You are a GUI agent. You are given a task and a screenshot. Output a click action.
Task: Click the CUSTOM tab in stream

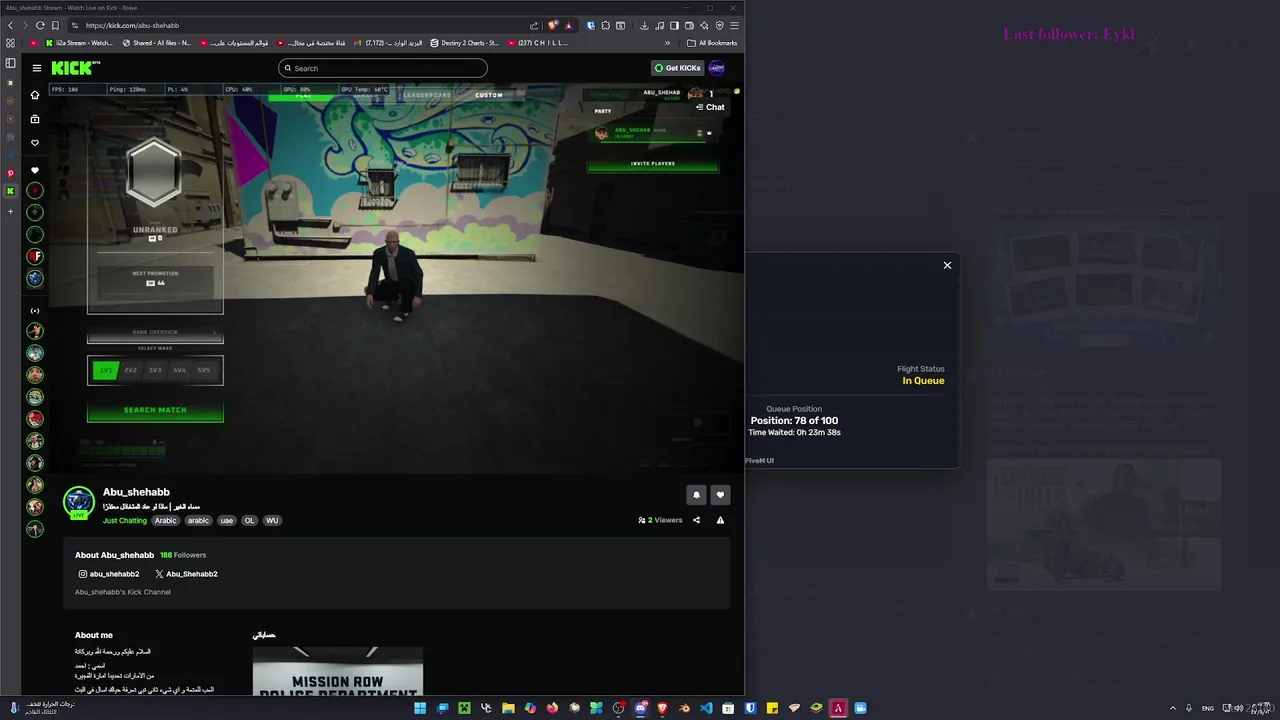[489, 95]
